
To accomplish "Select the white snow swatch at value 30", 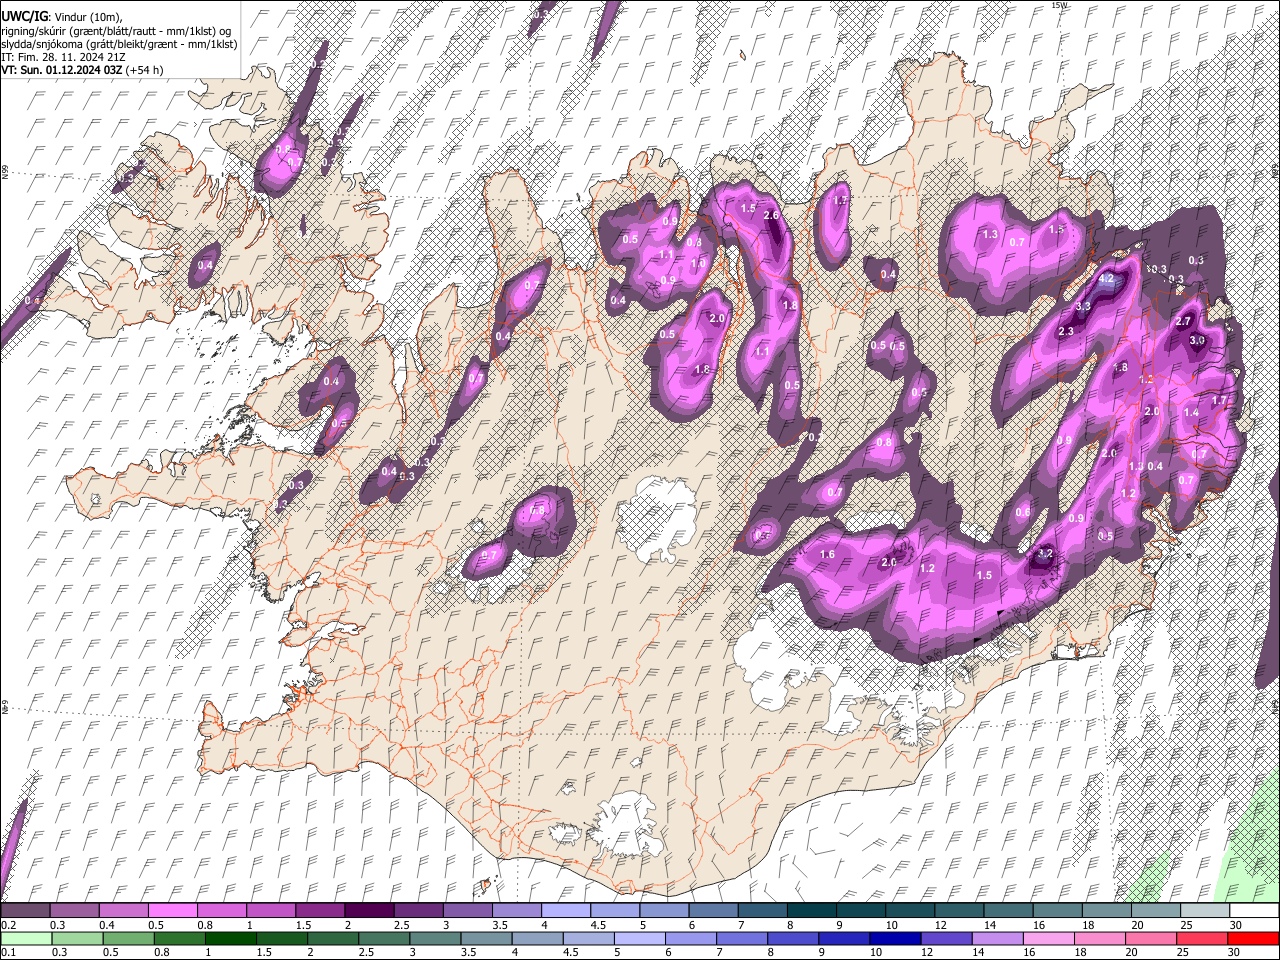I will (1254, 911).
